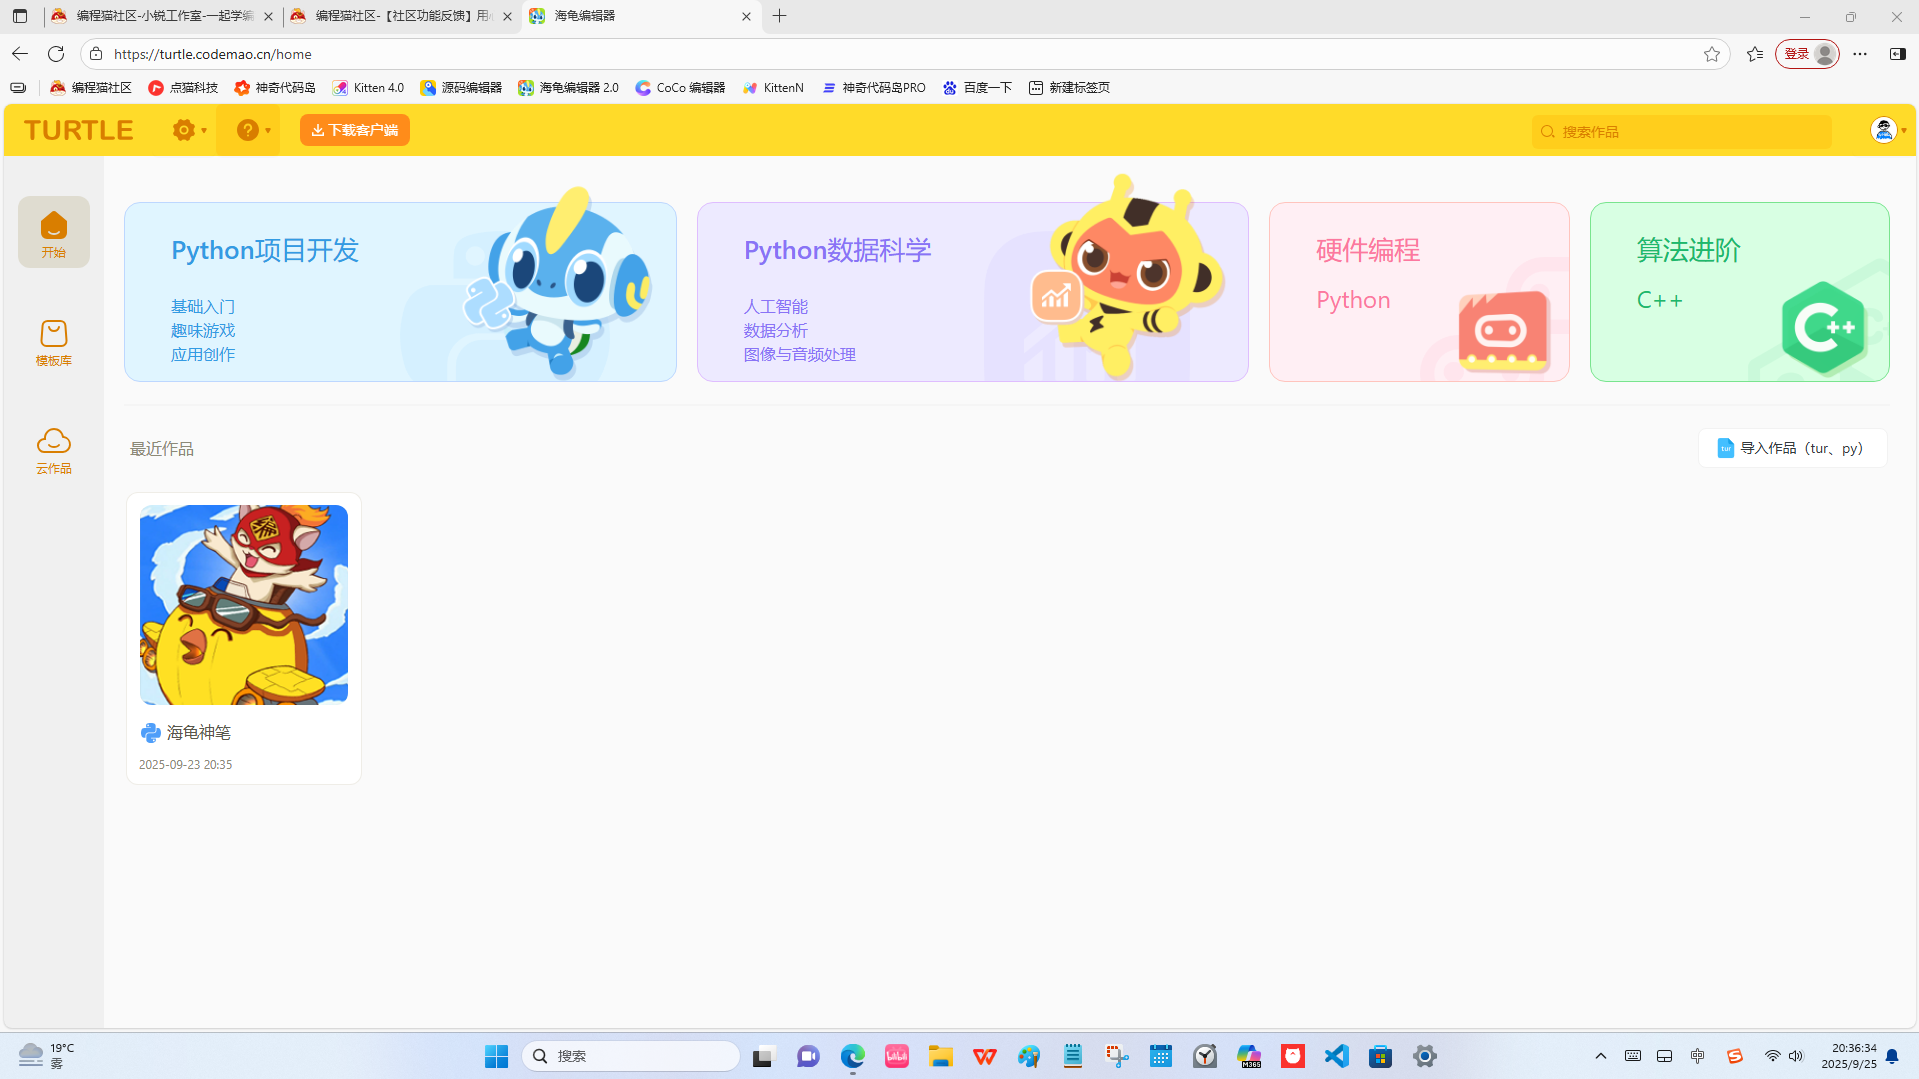Open the 模板库 template library
This screenshot has height=1079, width=1919.
(54, 342)
